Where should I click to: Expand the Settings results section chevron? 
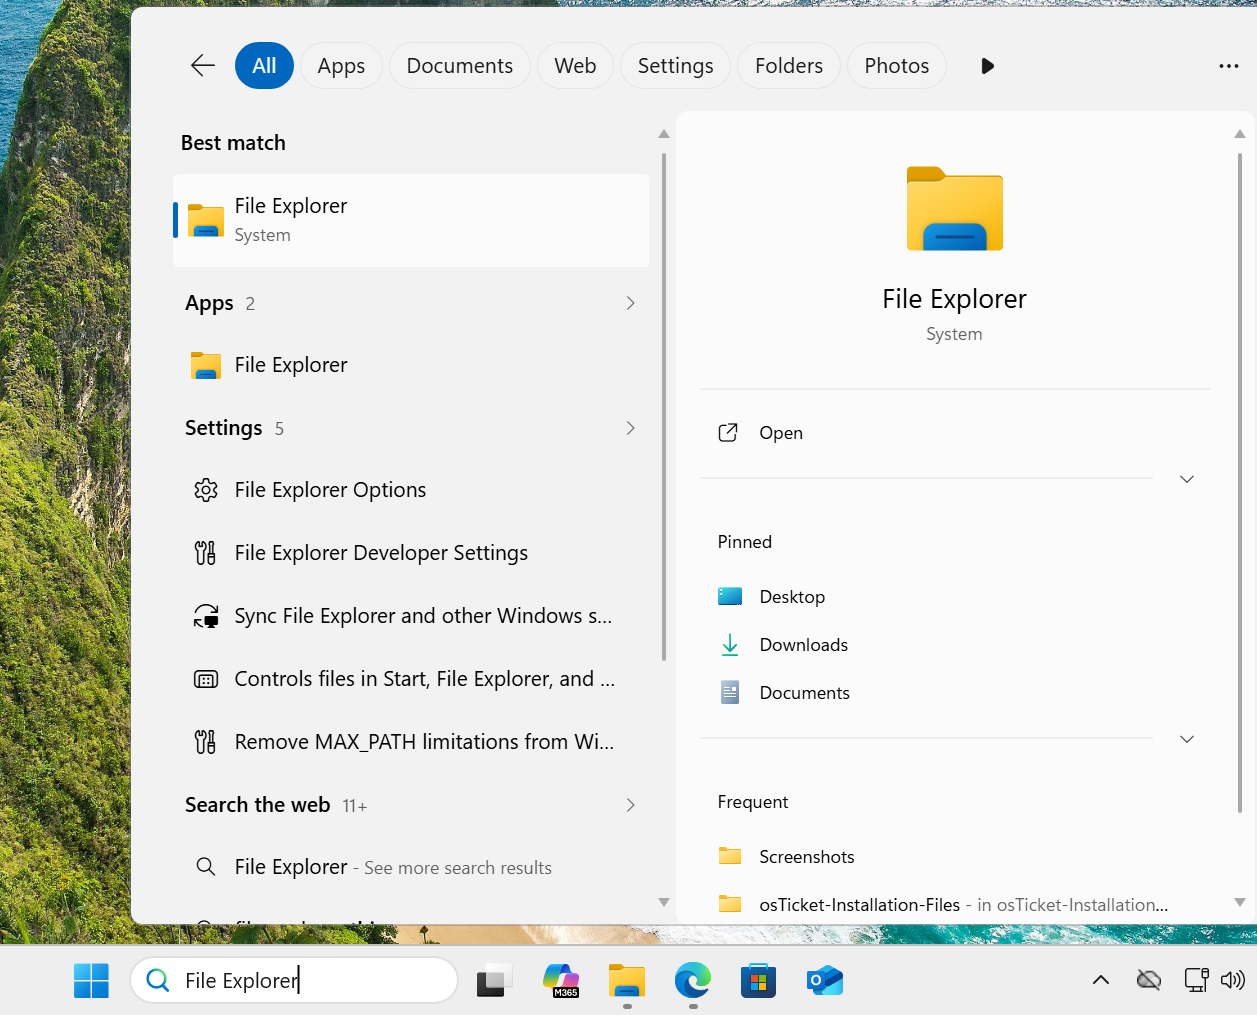coord(630,428)
